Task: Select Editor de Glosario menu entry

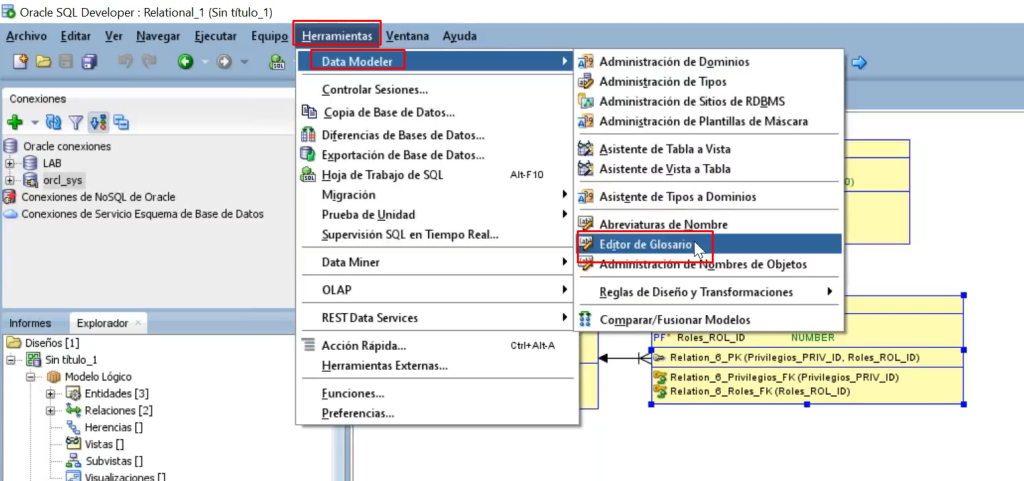Action: pyautogui.click(x=708, y=244)
